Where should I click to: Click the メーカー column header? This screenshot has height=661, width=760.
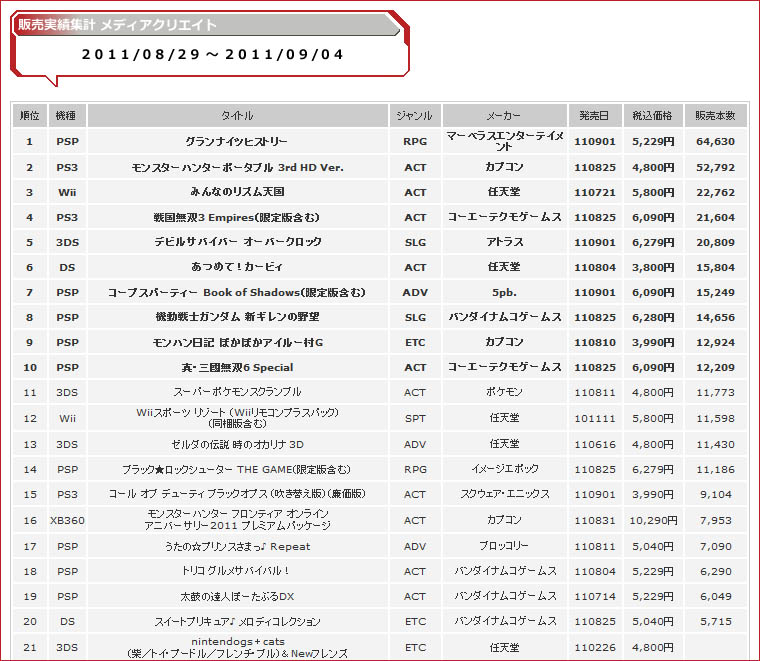[x=505, y=115]
